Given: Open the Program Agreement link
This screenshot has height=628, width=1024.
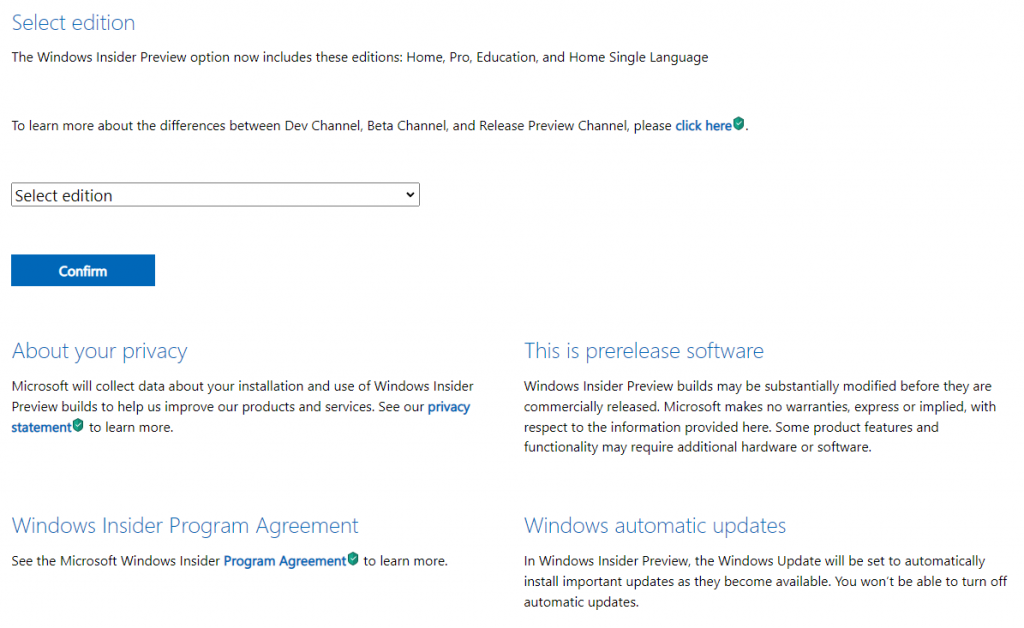Looking at the screenshot, I should 284,561.
